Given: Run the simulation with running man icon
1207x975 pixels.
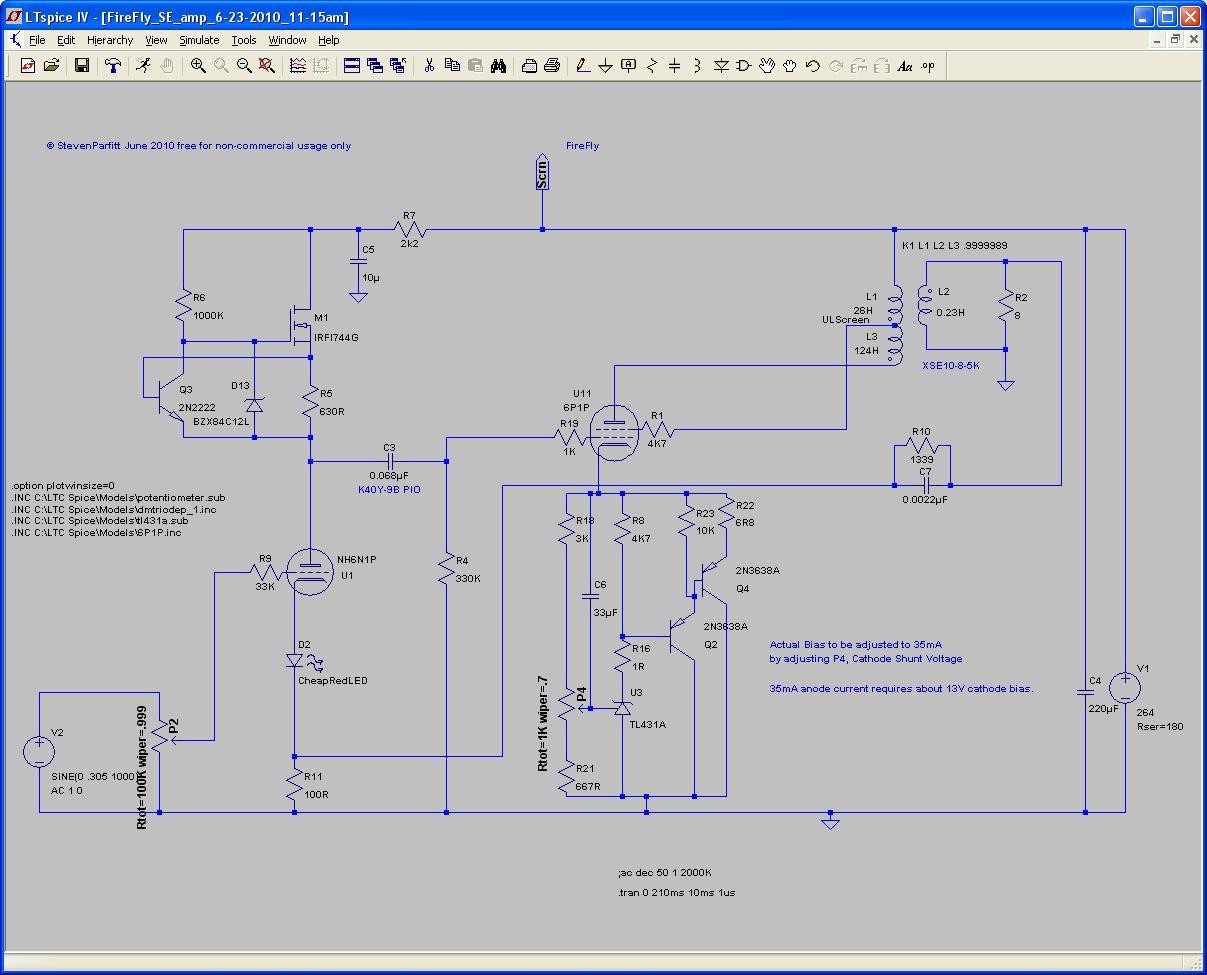Looking at the screenshot, I should [x=144, y=66].
